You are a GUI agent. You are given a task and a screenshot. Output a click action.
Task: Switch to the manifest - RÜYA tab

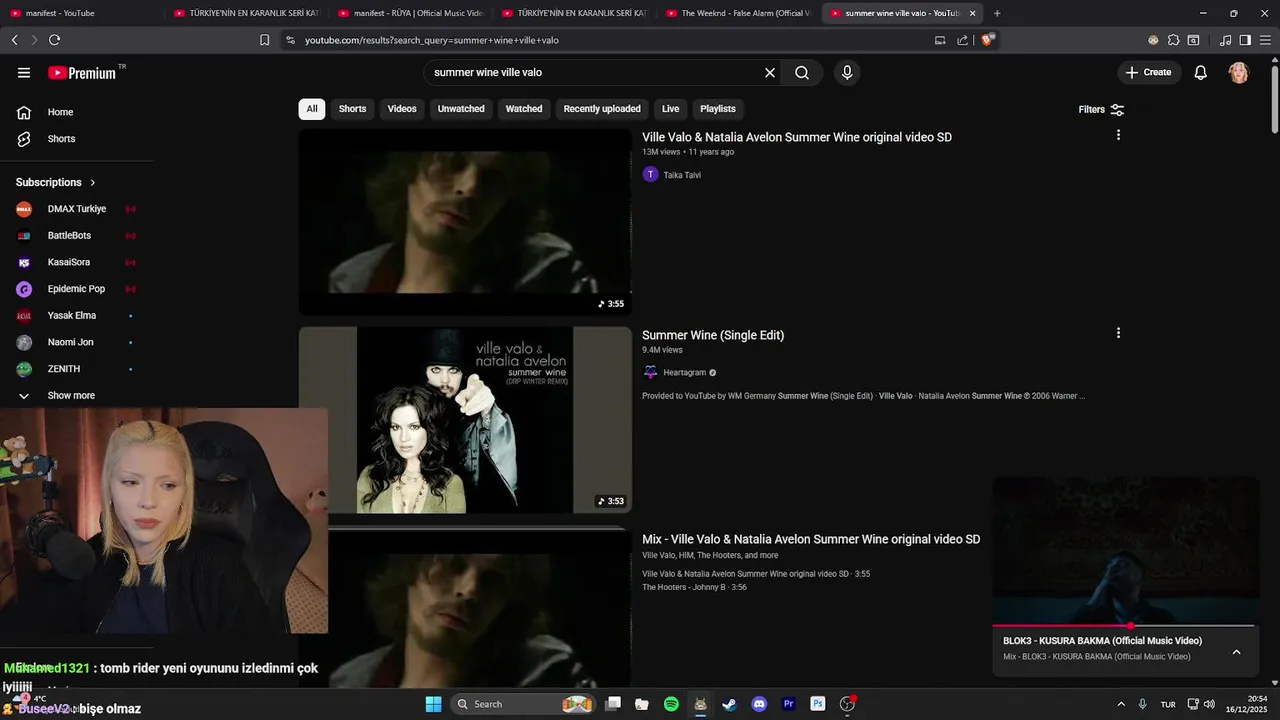(410, 13)
